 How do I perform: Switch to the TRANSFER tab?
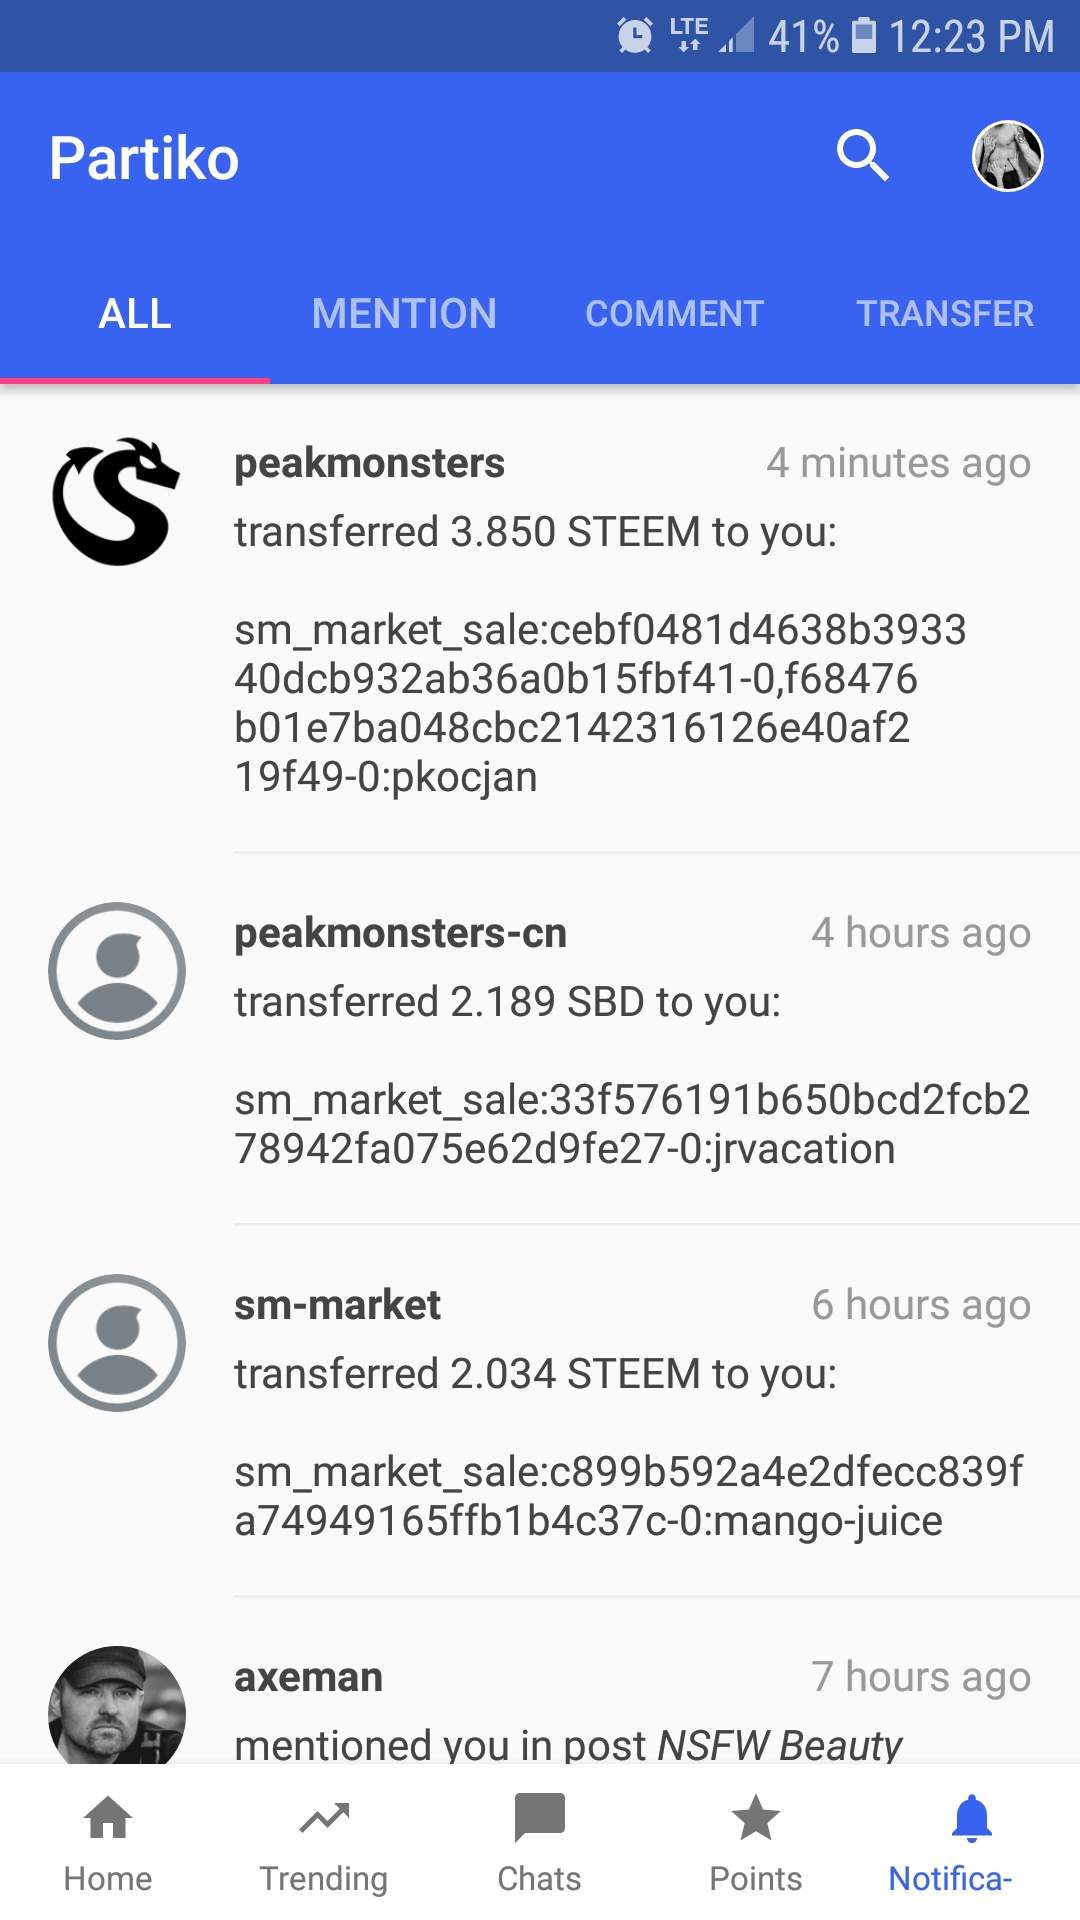coord(945,314)
